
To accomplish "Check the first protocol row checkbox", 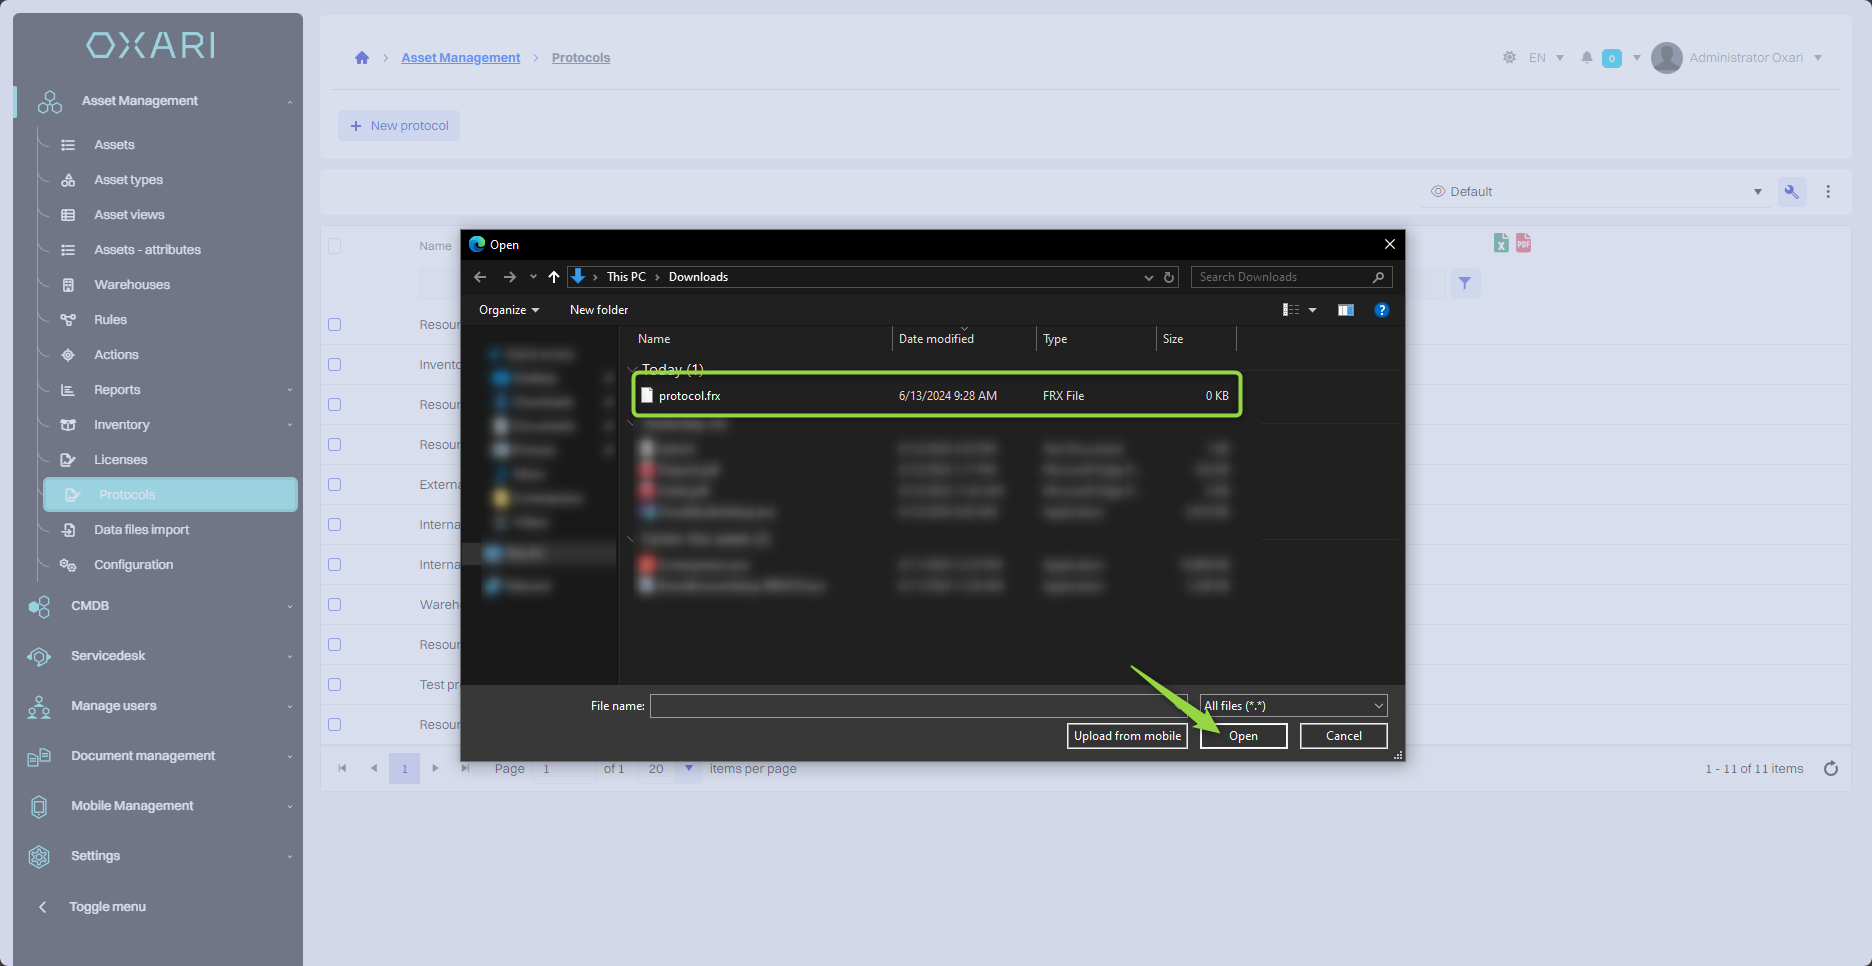I will tap(335, 325).
